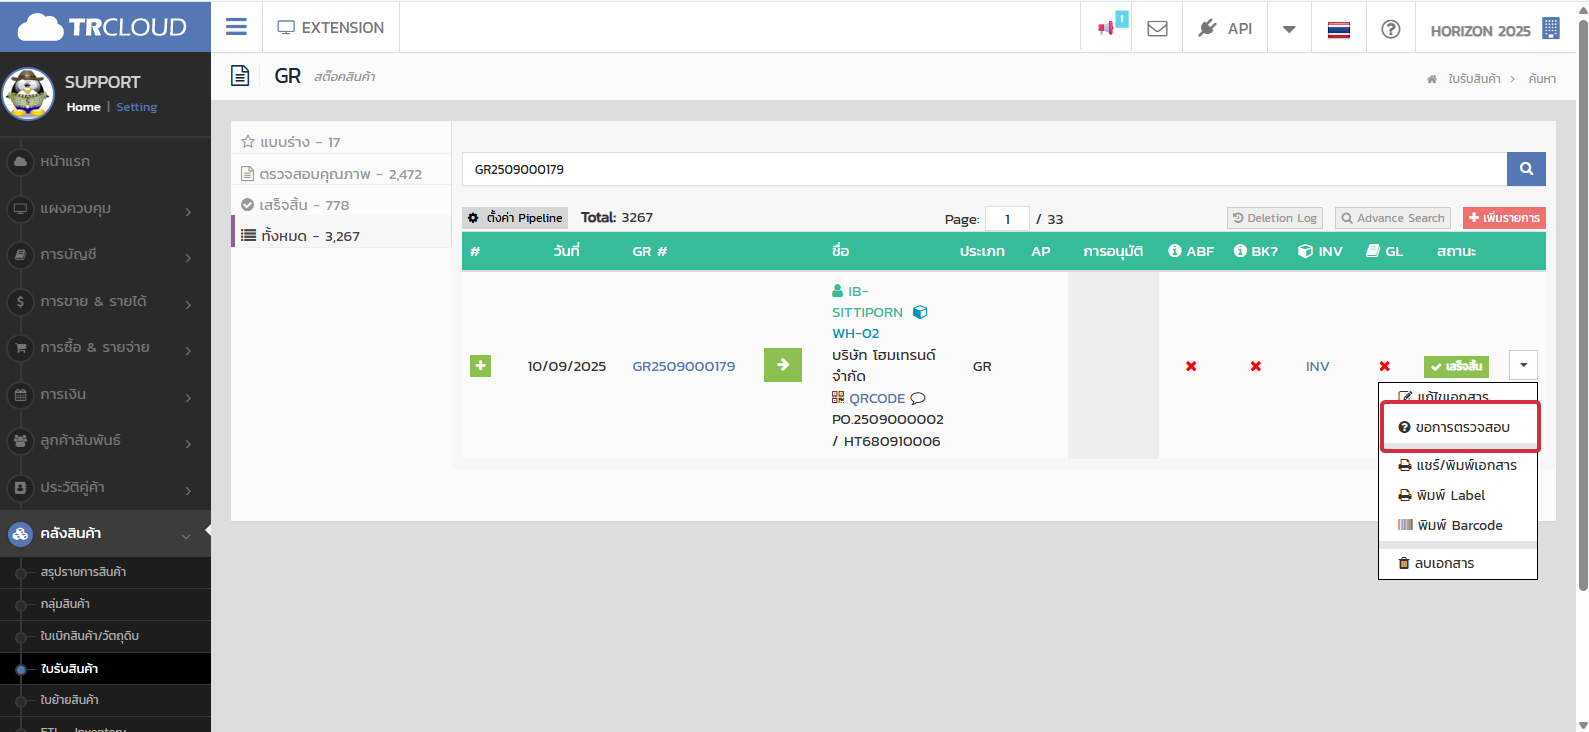
Task: Open the megaphone announcements icon
Action: click(1106, 28)
